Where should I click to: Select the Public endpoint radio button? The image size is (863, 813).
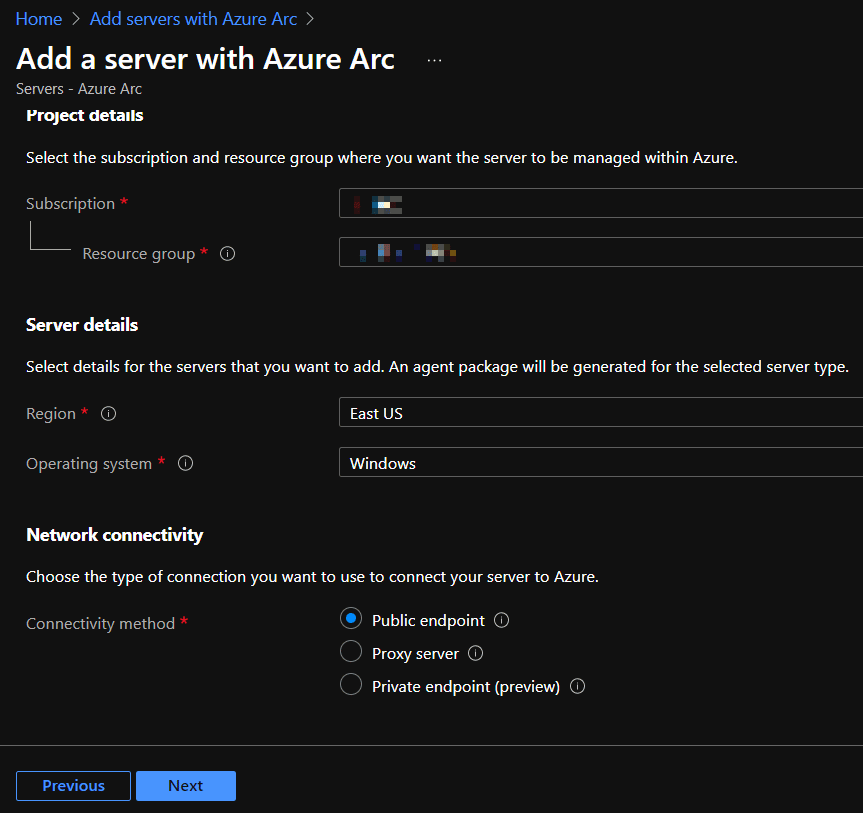[351, 619]
